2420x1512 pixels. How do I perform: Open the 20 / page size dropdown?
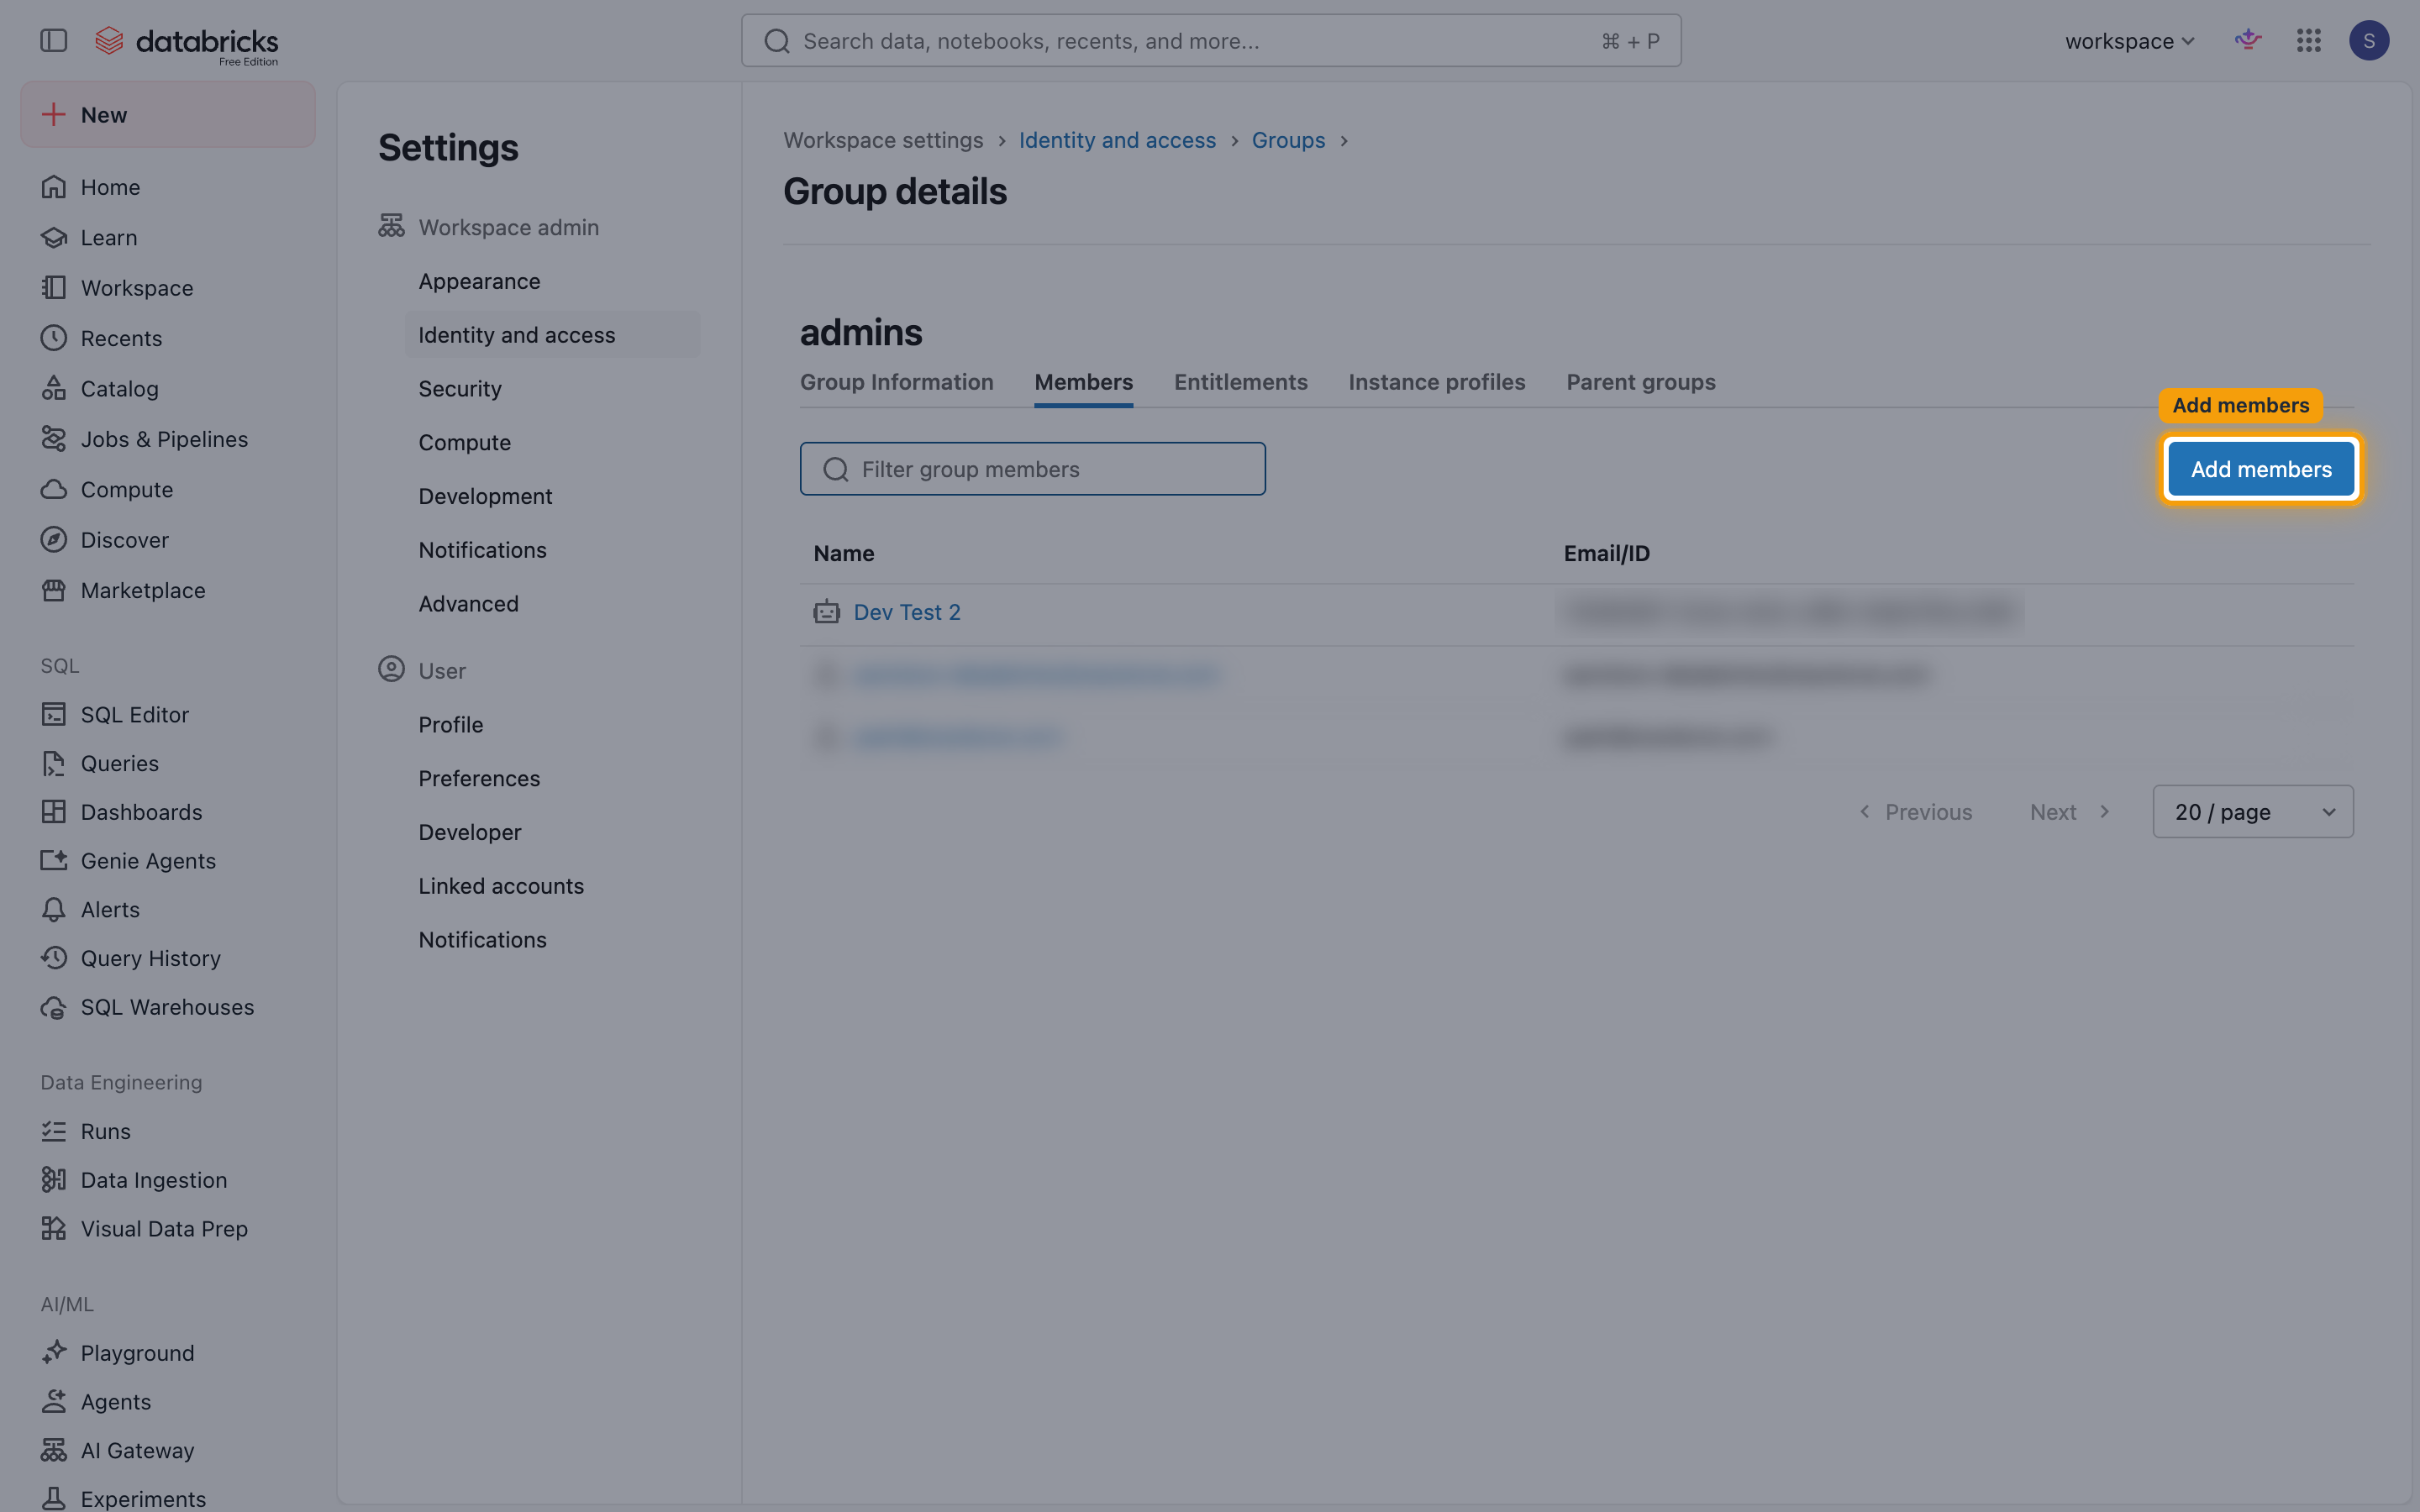point(2253,812)
